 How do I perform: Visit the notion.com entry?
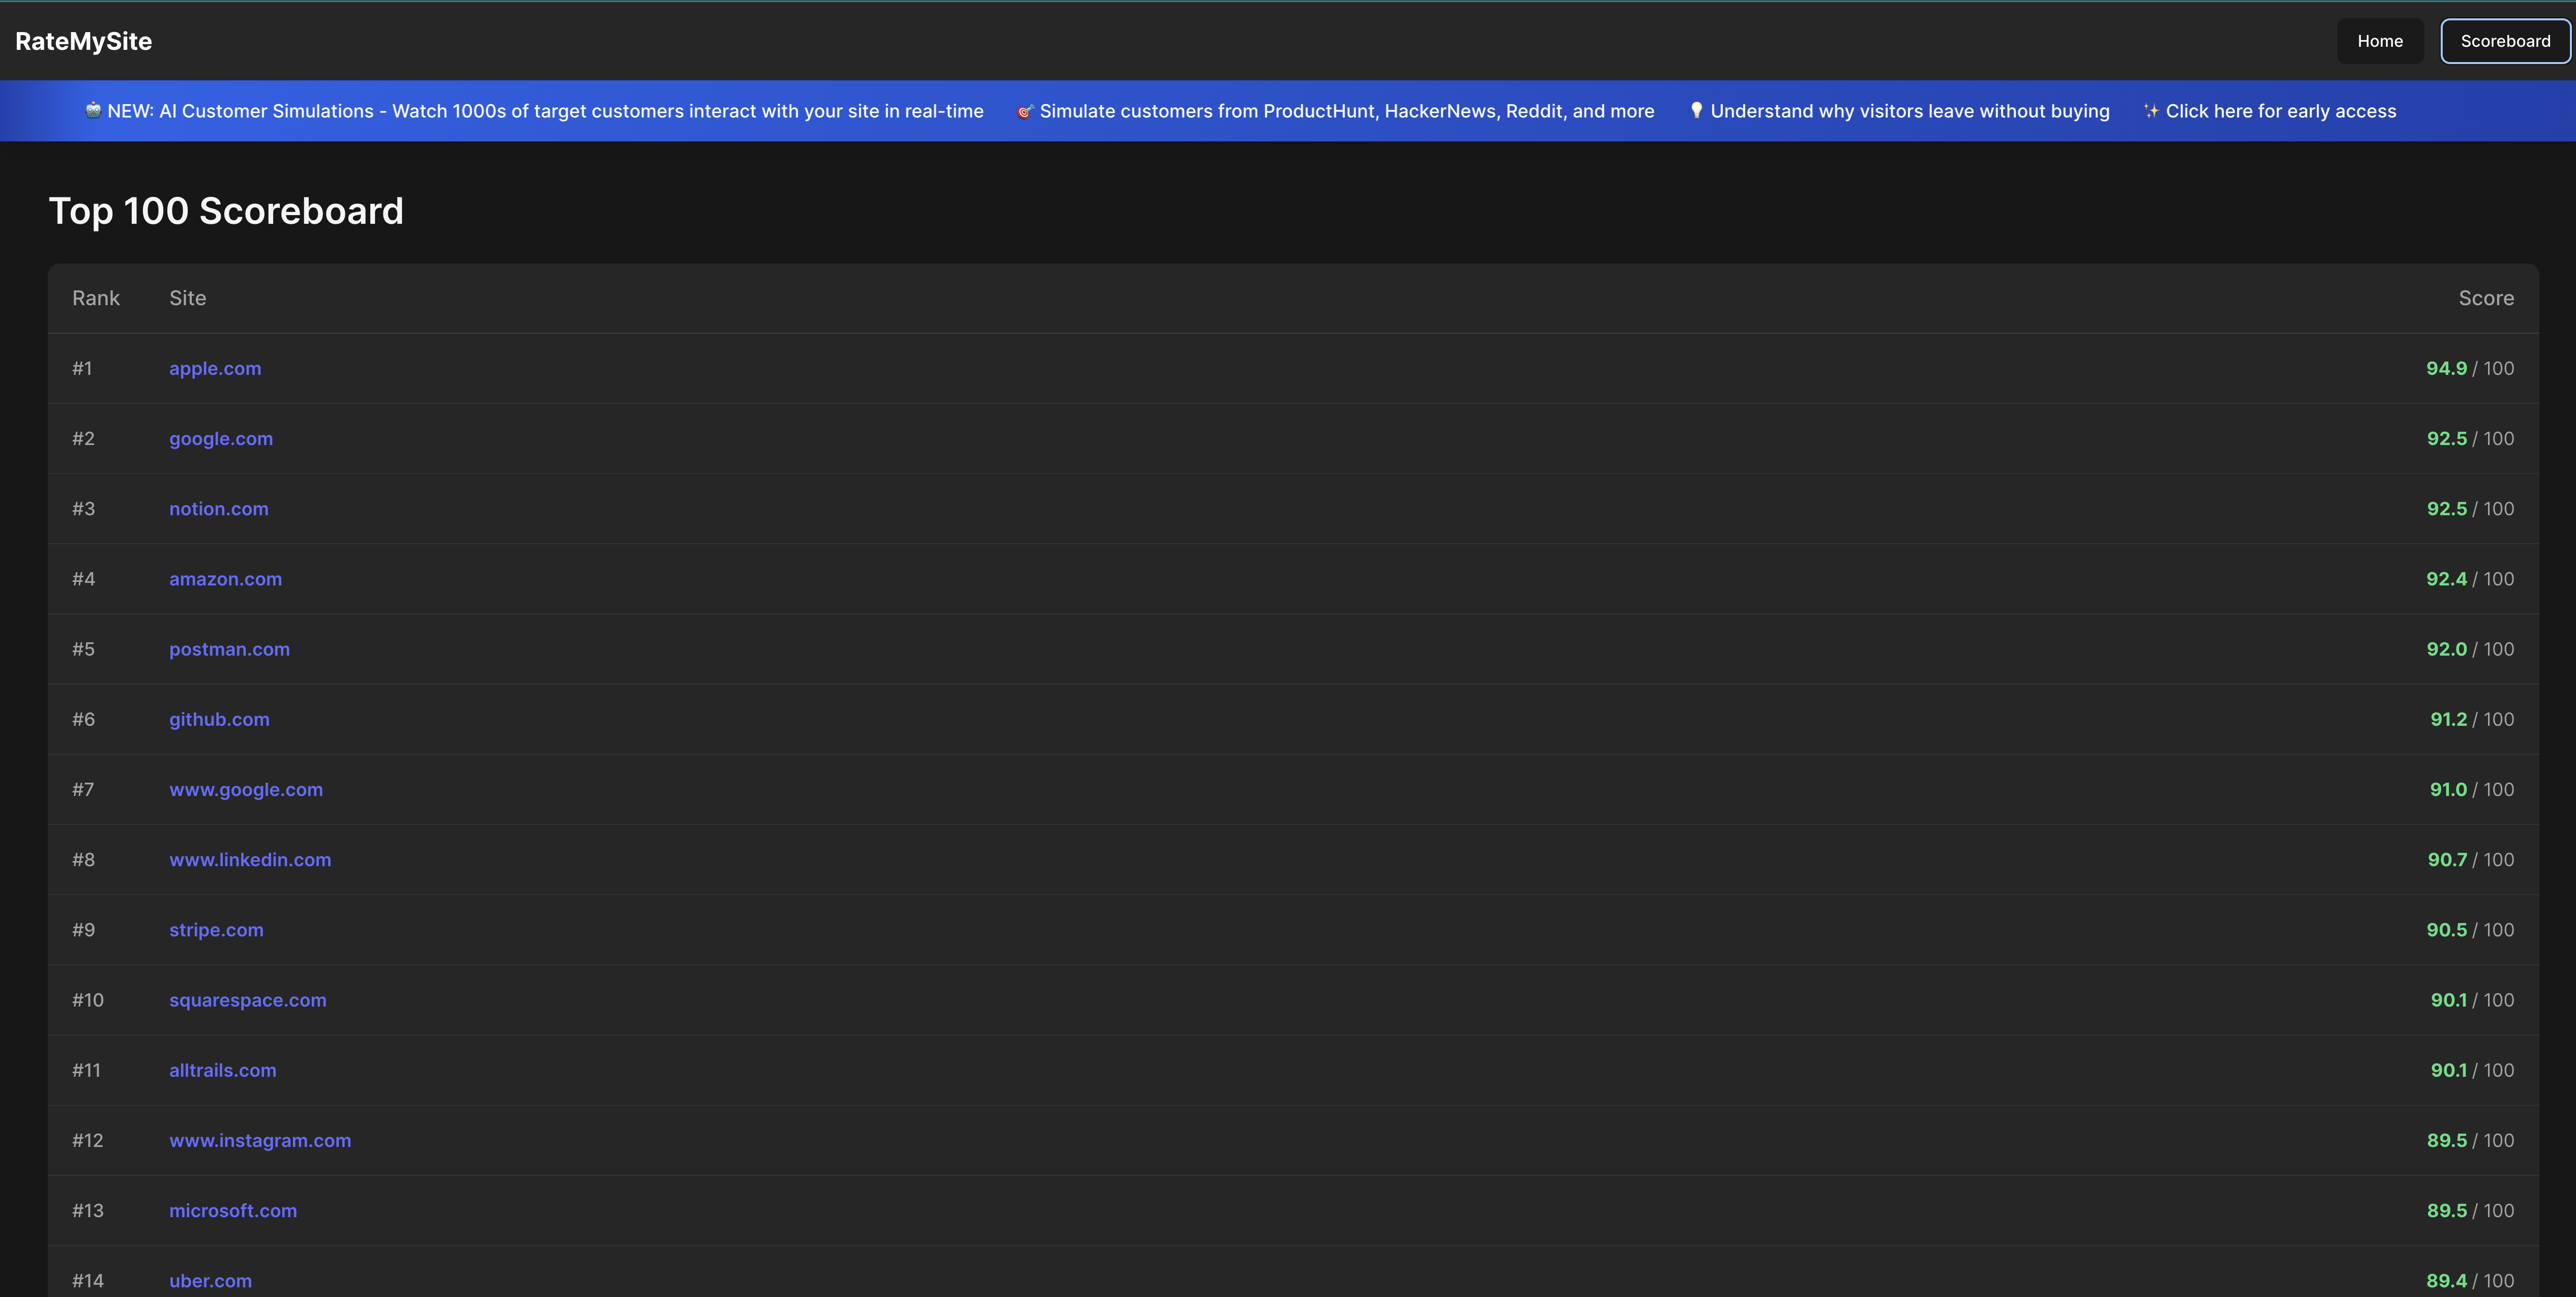coord(219,508)
